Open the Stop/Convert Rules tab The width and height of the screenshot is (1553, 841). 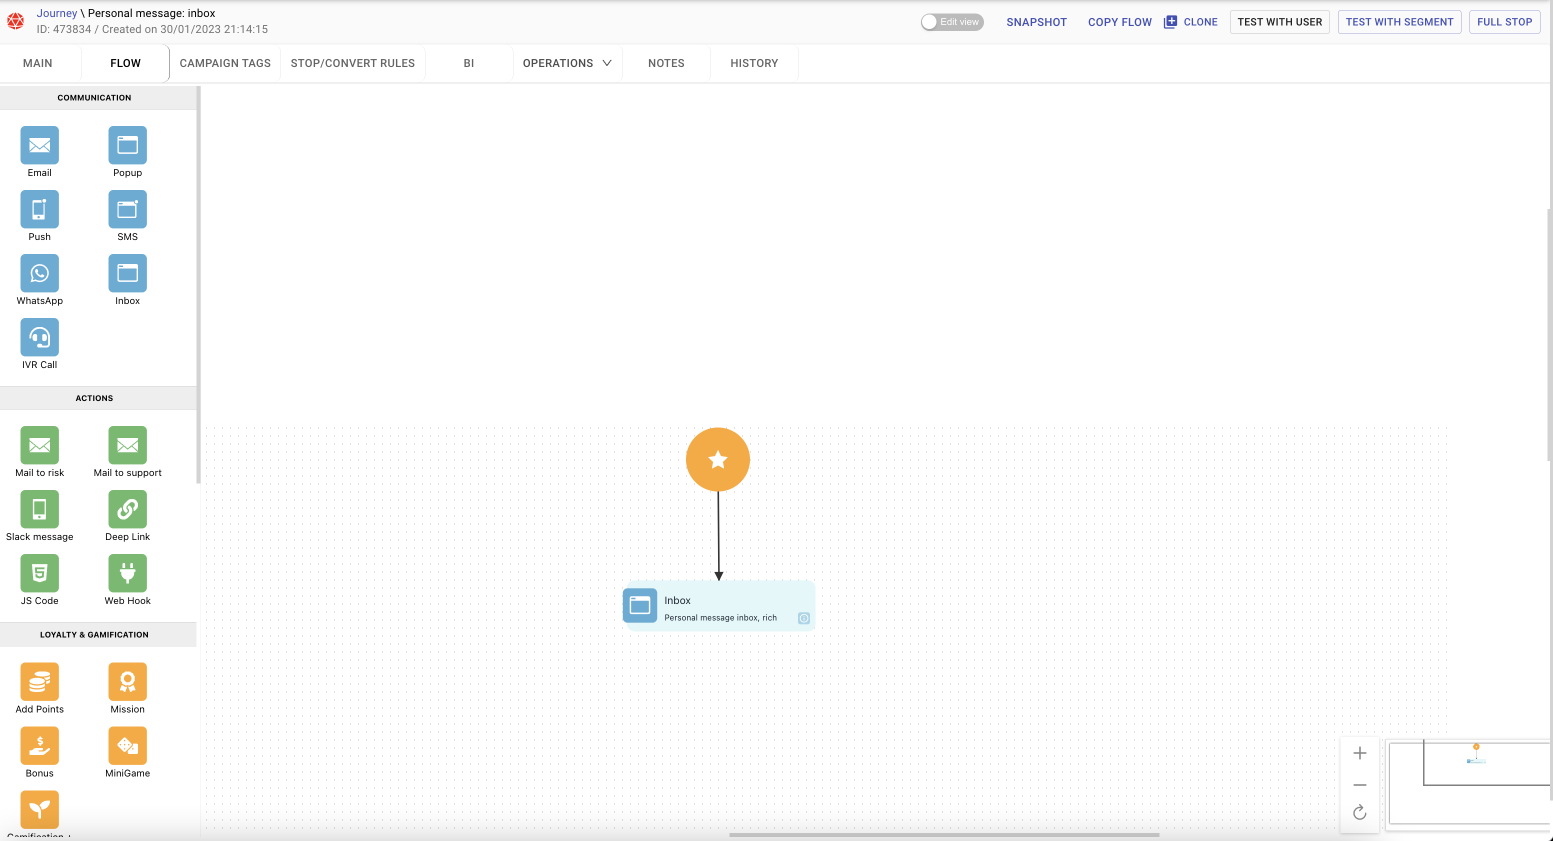coord(353,63)
